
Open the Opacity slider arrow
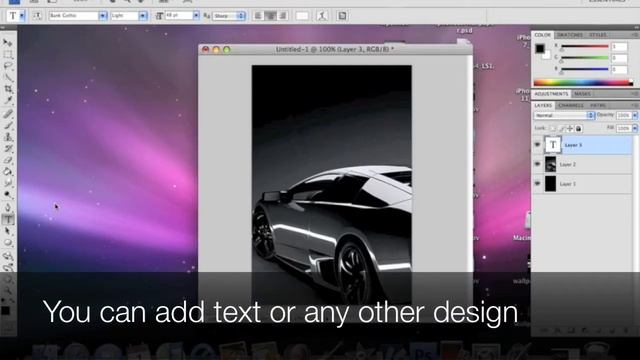(x=635, y=116)
